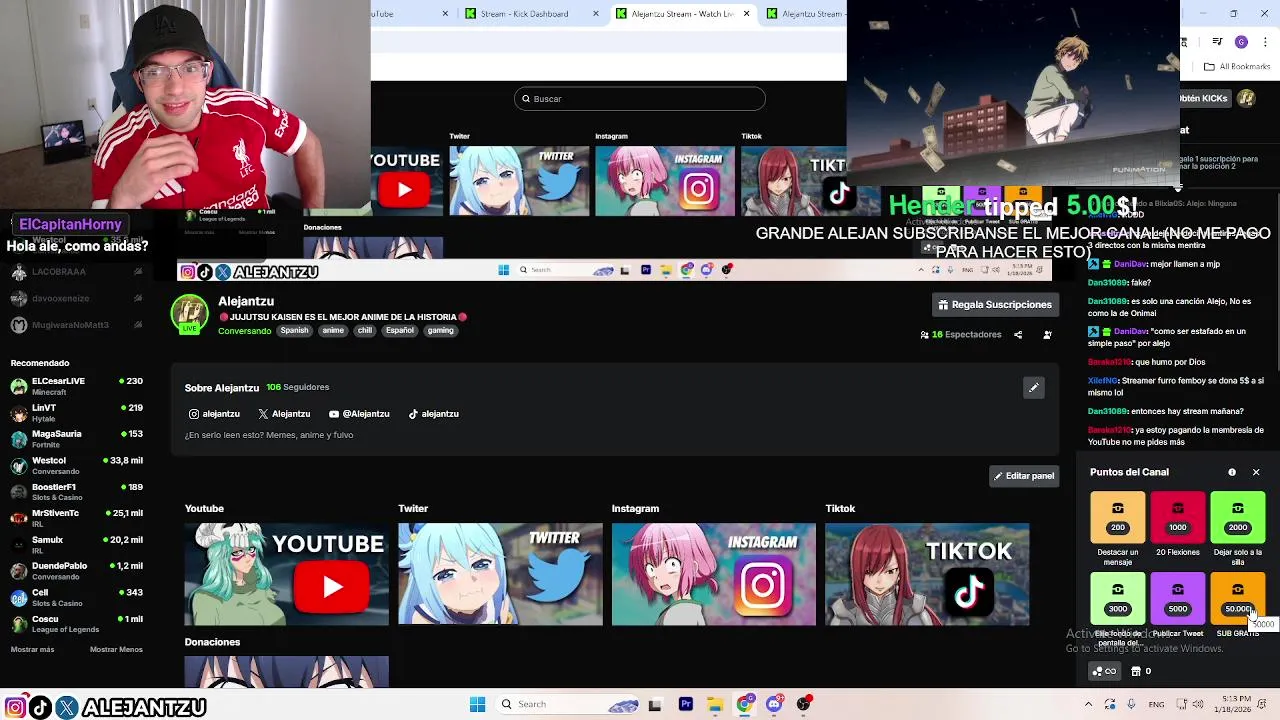
Task: Open recommended channel DuendePablo
Action: (x=76, y=570)
